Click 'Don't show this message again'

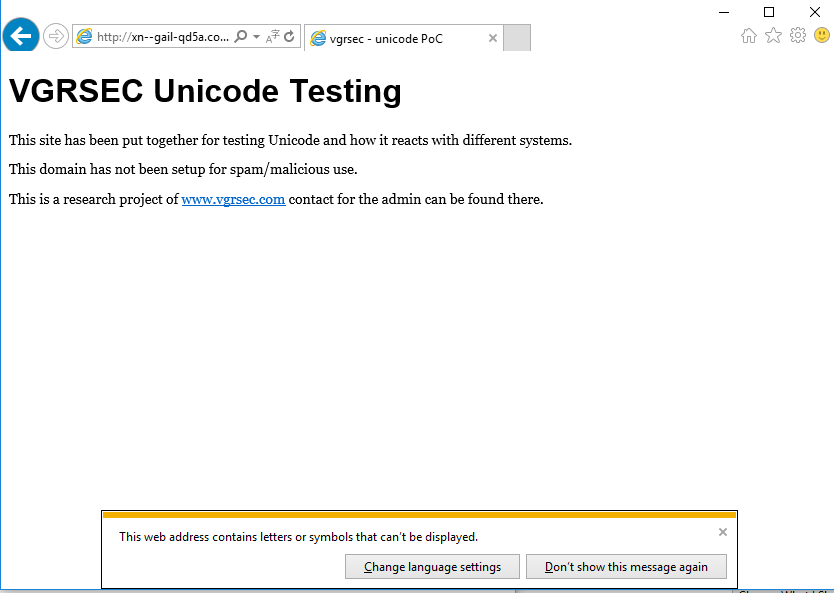tap(626, 567)
